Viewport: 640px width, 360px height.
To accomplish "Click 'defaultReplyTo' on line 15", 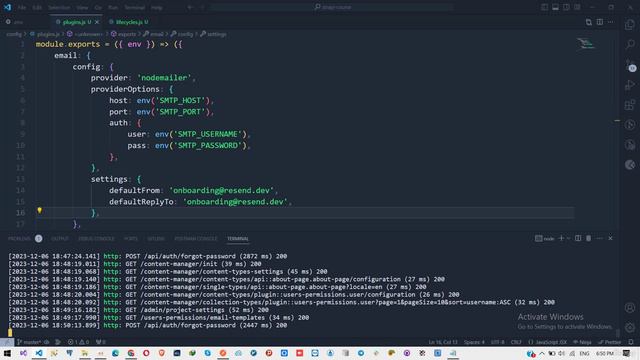I will 141,202.
